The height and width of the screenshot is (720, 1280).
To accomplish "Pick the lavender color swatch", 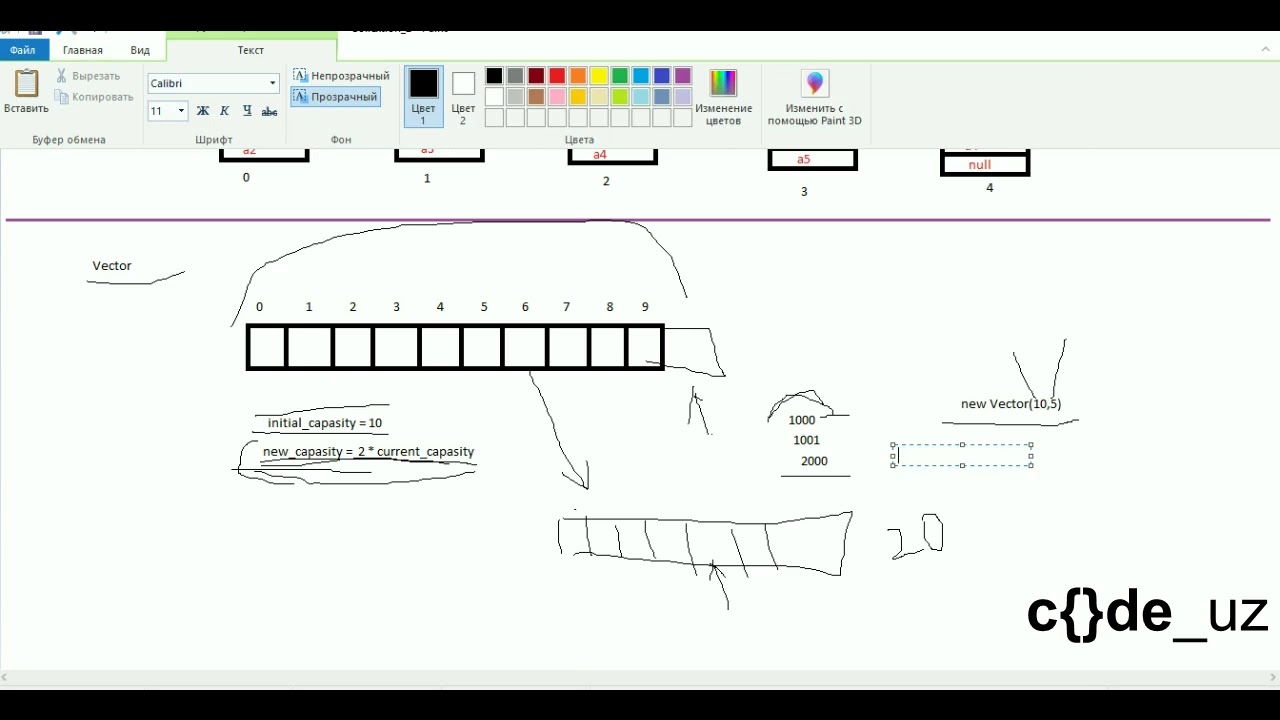I will pyautogui.click(x=683, y=97).
